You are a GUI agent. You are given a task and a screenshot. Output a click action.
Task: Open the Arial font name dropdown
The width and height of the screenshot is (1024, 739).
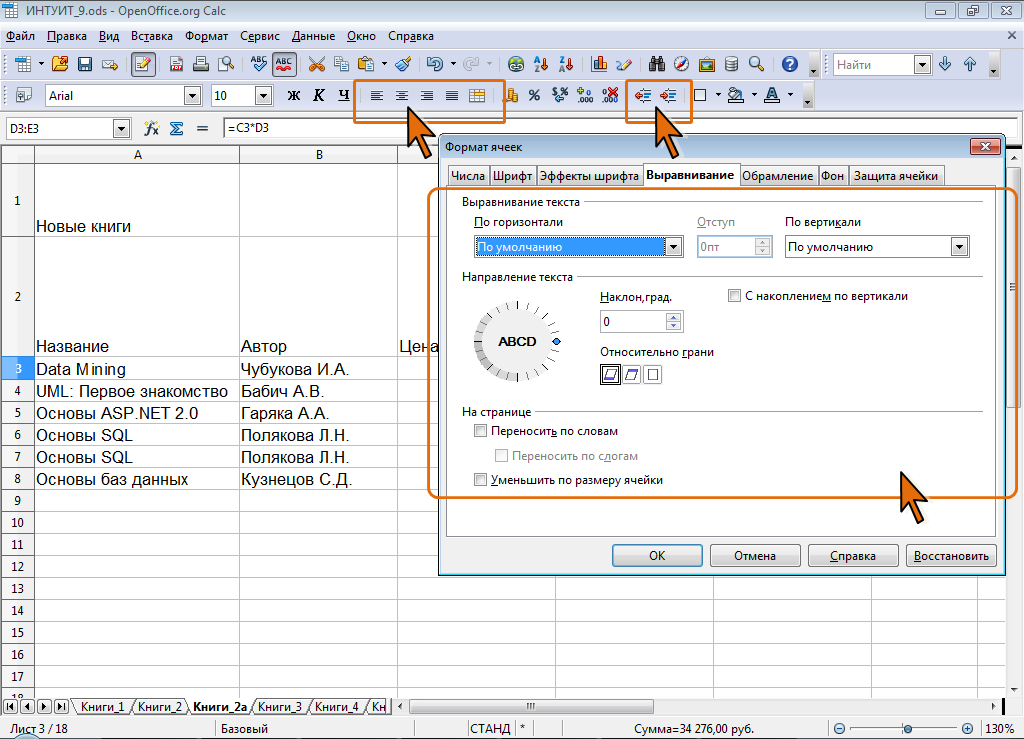coord(192,96)
